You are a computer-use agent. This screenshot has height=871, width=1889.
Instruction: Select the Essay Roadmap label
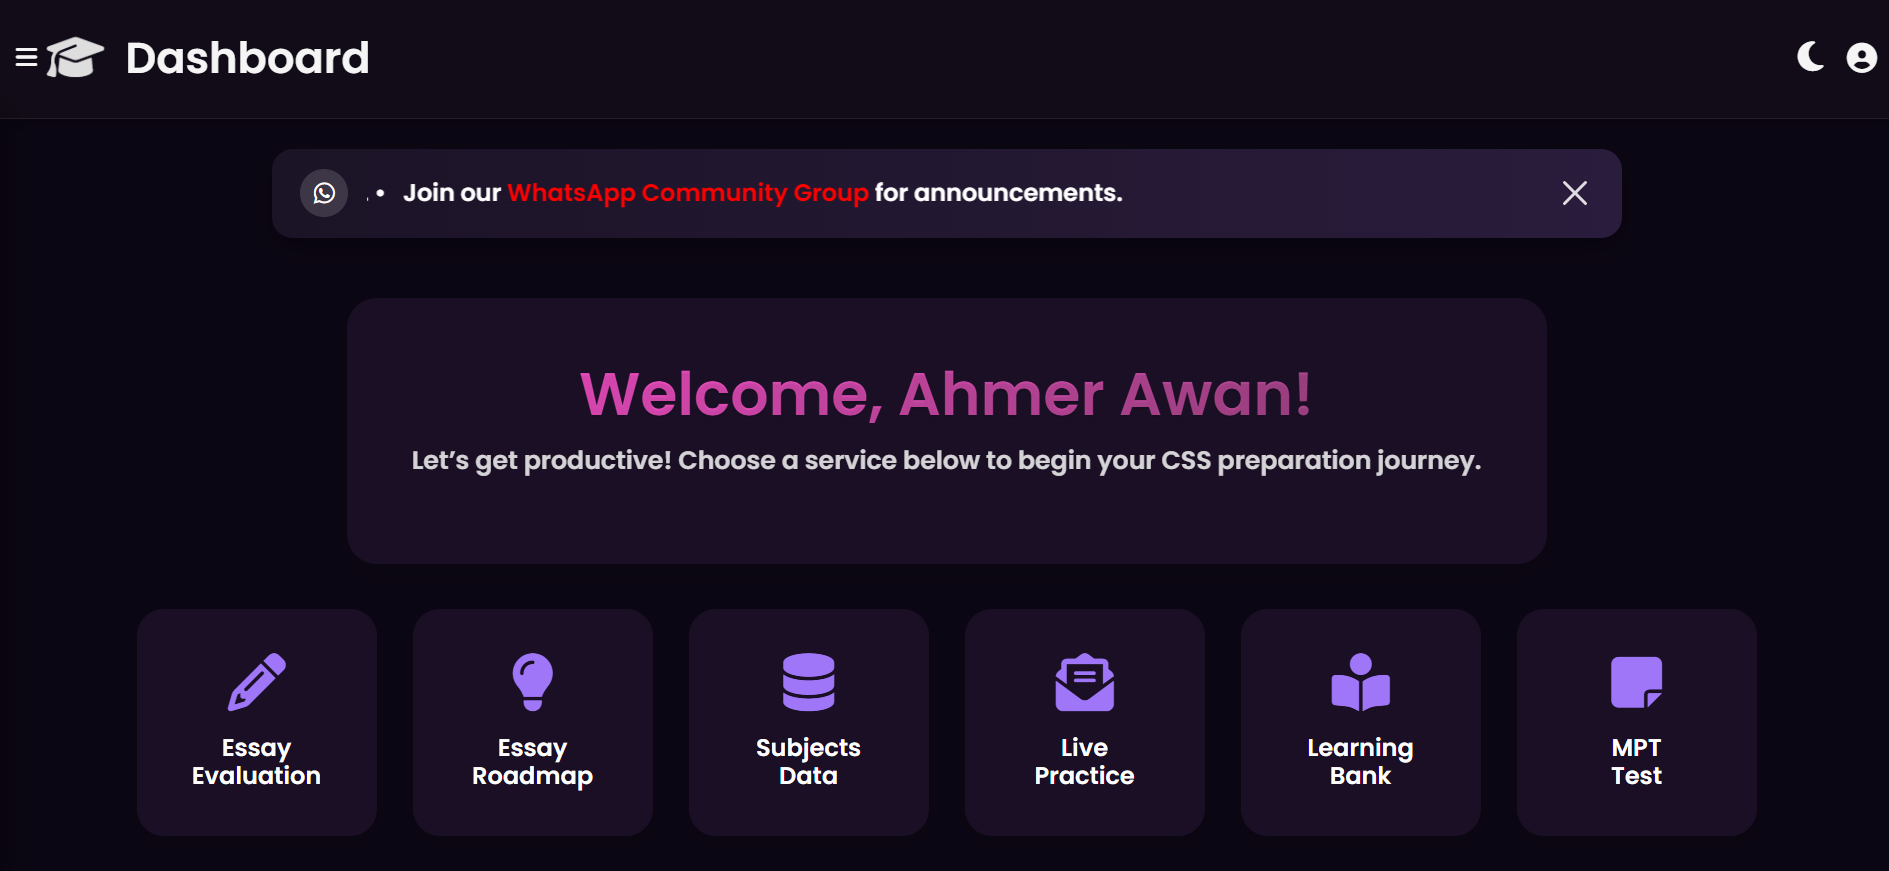(x=533, y=762)
